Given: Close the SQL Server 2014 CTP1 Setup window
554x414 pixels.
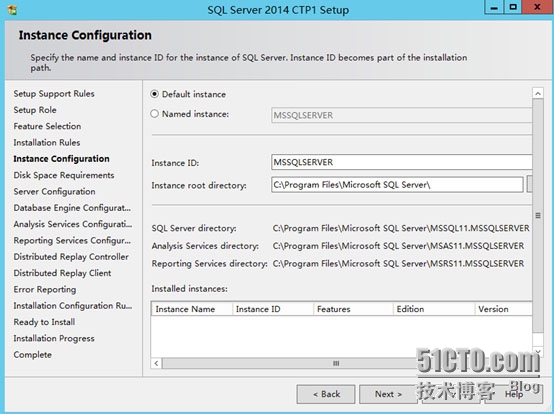Looking at the screenshot, I should point(537,7).
